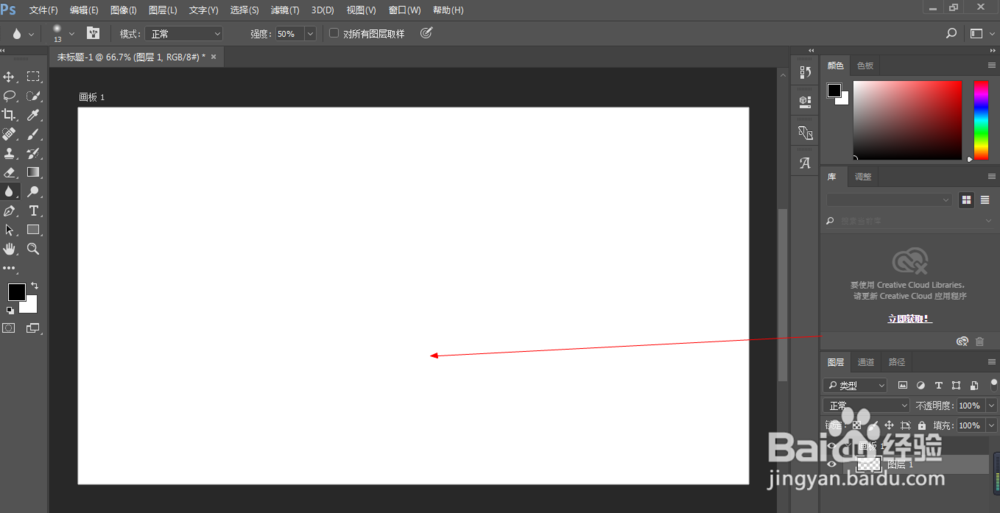Select the Rectangle shape tool
Screen dimensions: 1000x513
(33, 230)
